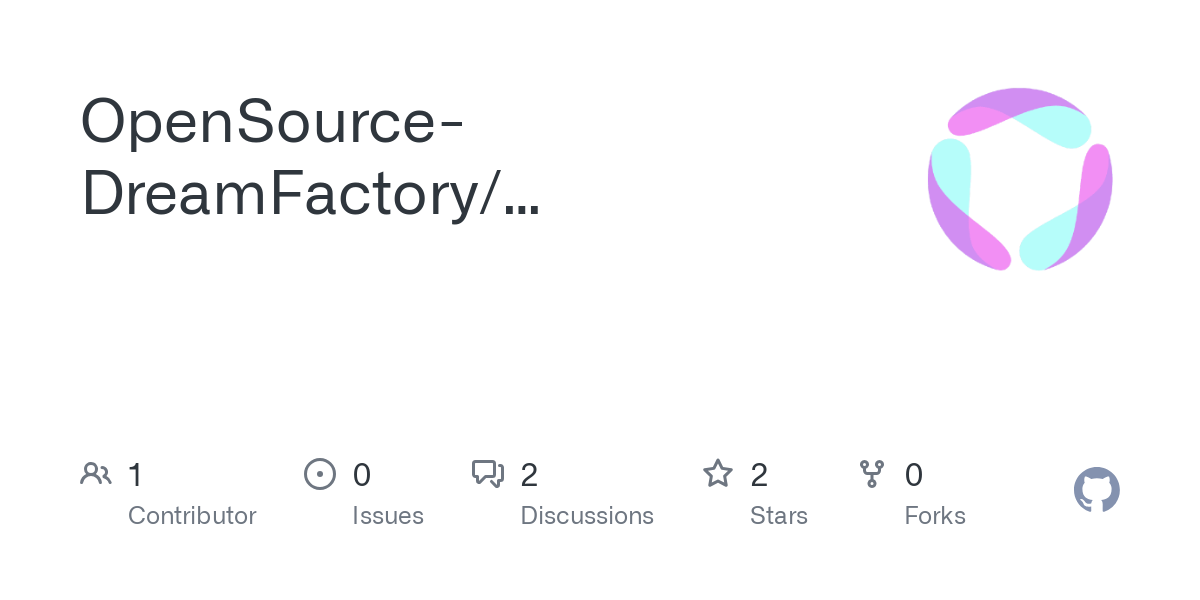1200x600 pixels.
Task: Click the discussions count number 2
Action: (529, 475)
